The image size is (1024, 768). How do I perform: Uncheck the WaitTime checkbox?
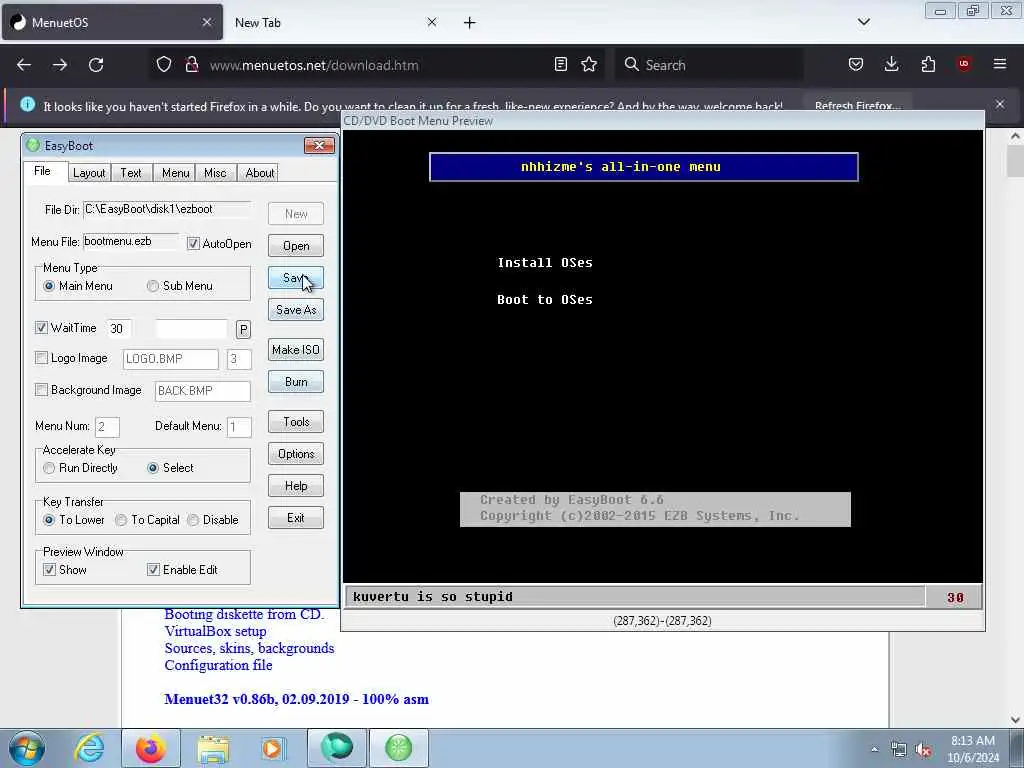41,328
